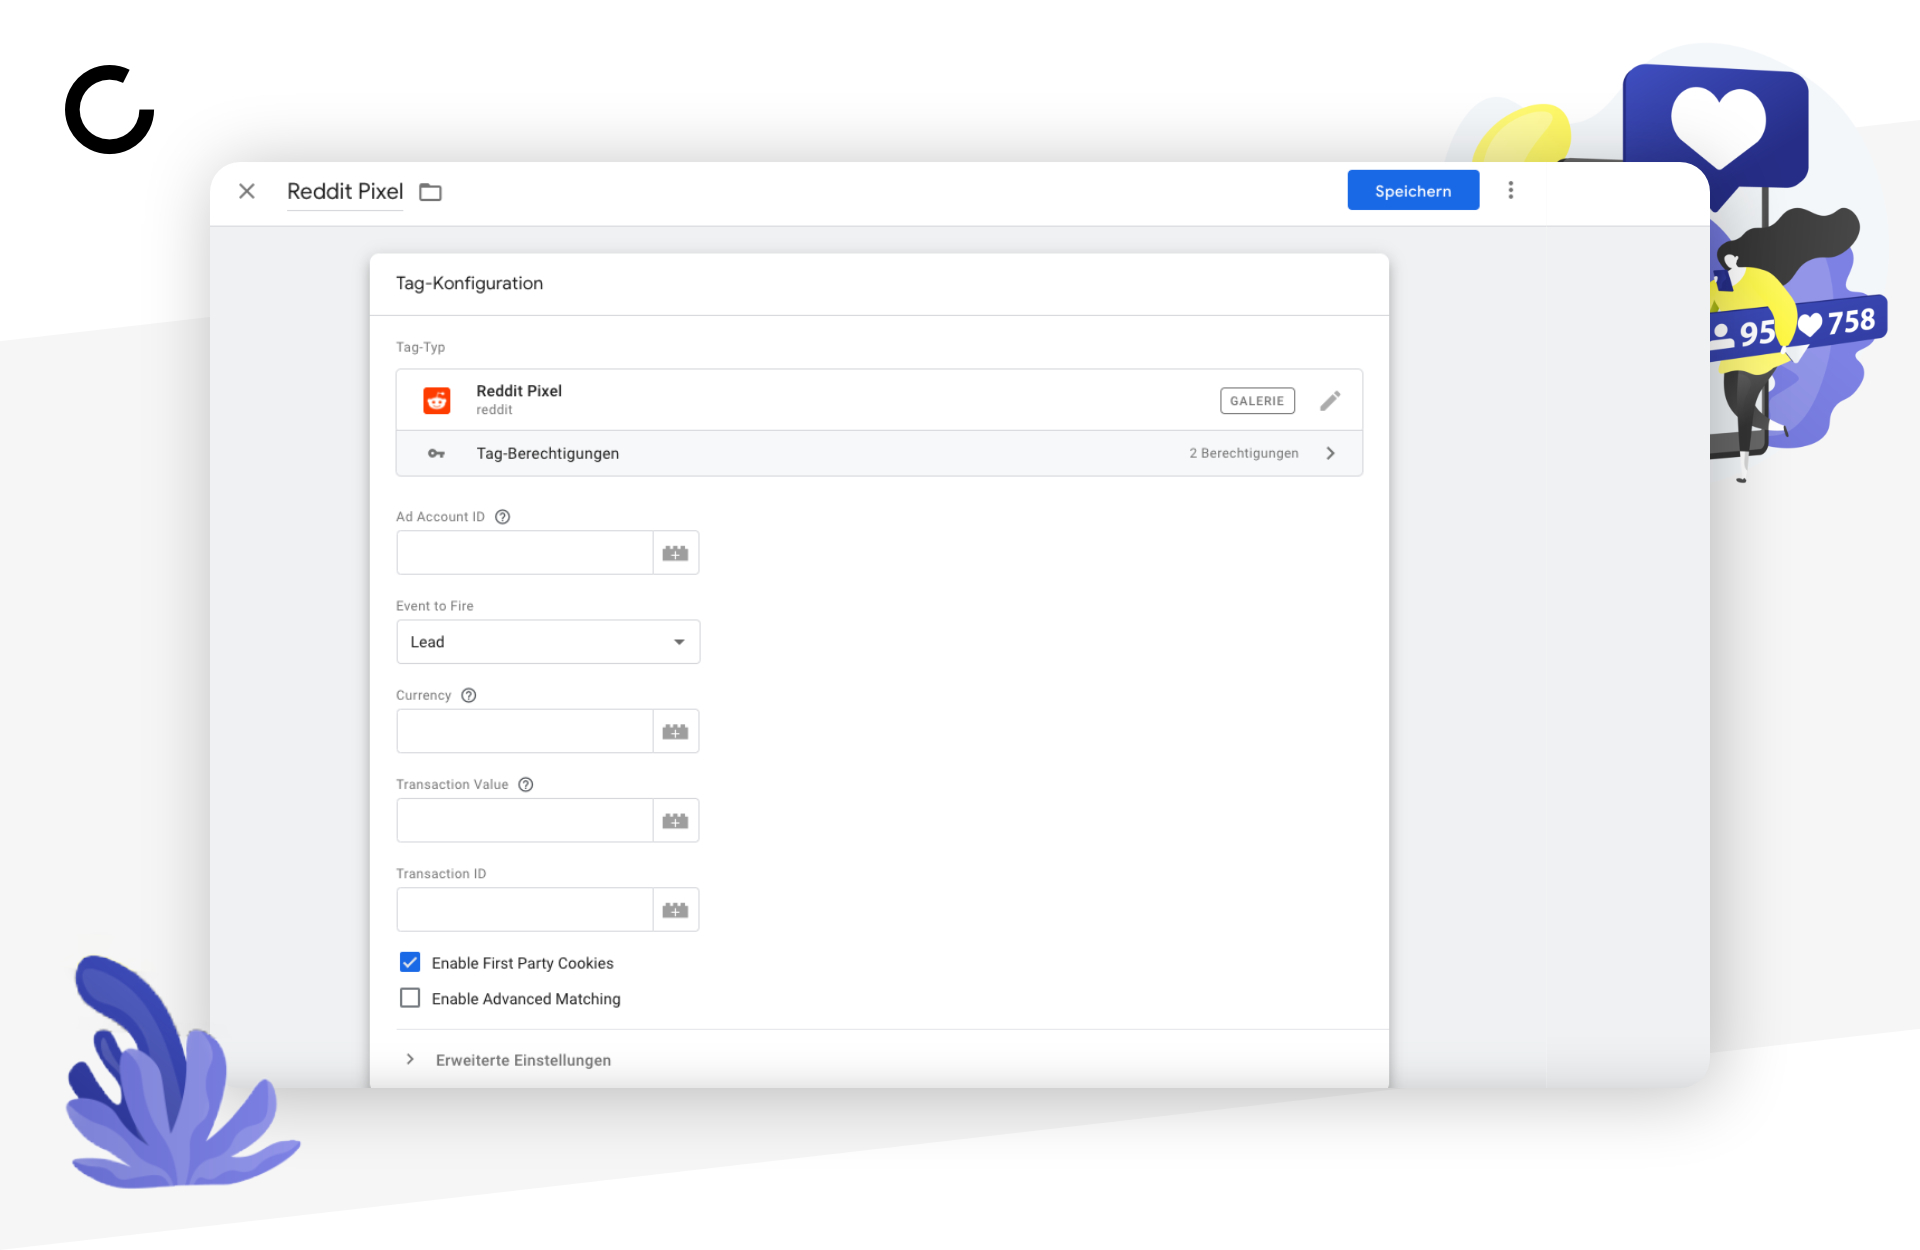Insert variable for Transaction ID
The height and width of the screenshot is (1250, 1920).
click(x=676, y=910)
